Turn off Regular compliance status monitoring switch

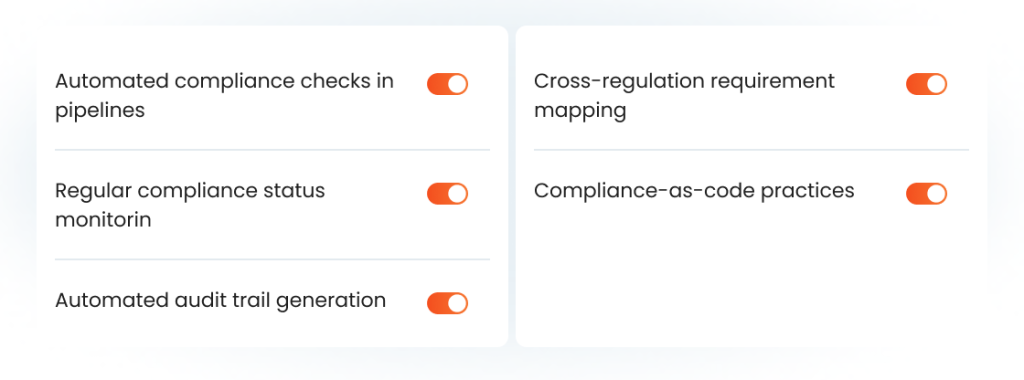click(x=447, y=194)
